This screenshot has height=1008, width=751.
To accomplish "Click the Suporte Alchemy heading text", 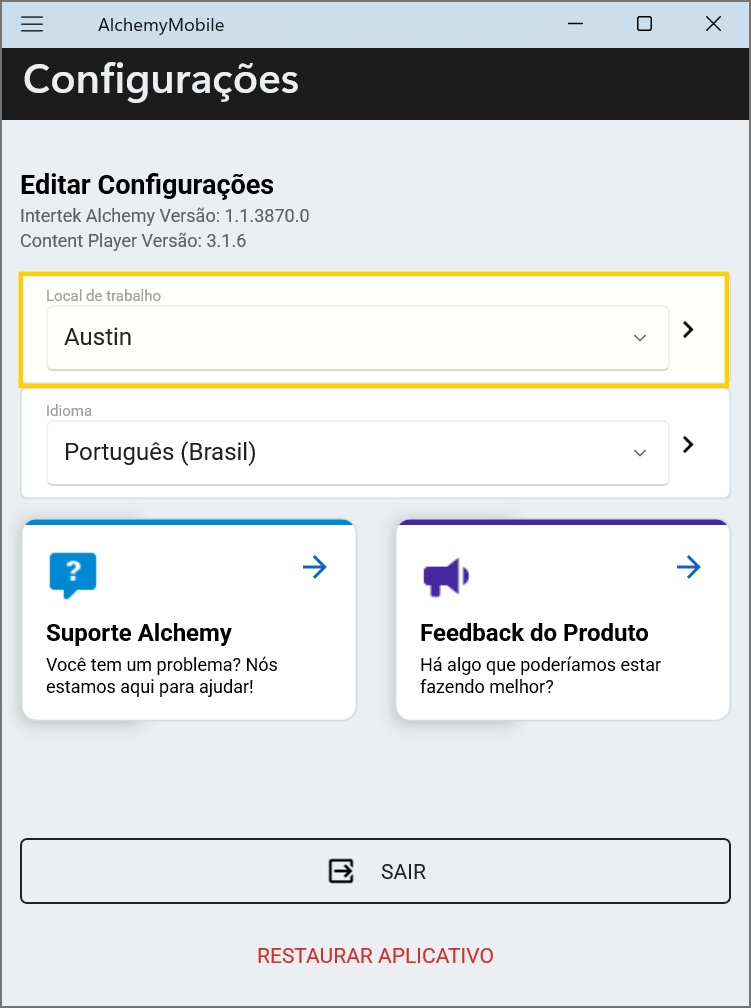I will click(139, 633).
